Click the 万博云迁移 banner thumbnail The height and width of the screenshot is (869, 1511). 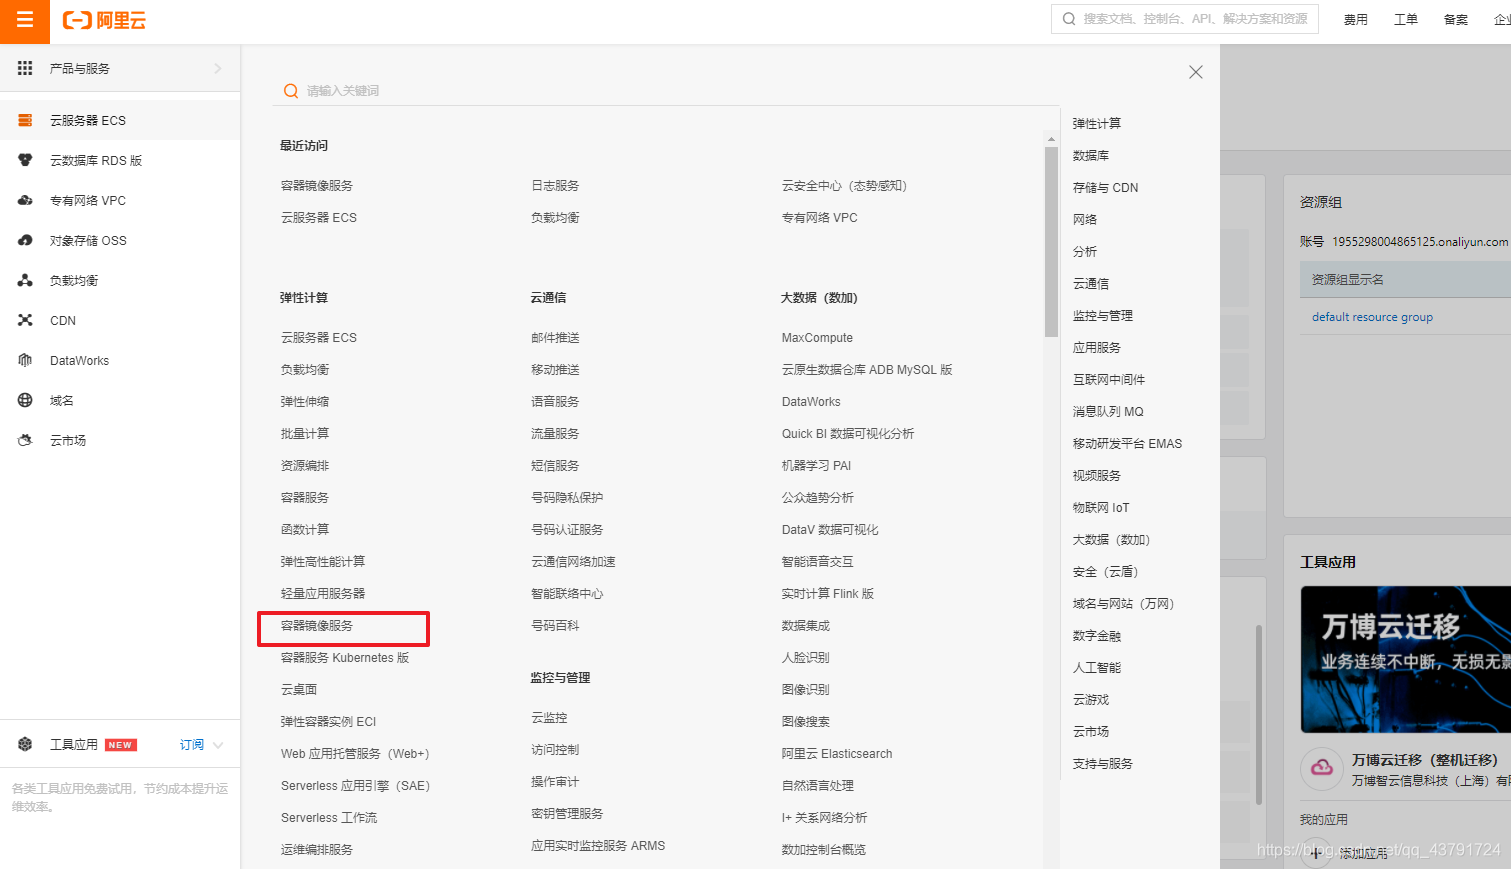(x=1405, y=660)
